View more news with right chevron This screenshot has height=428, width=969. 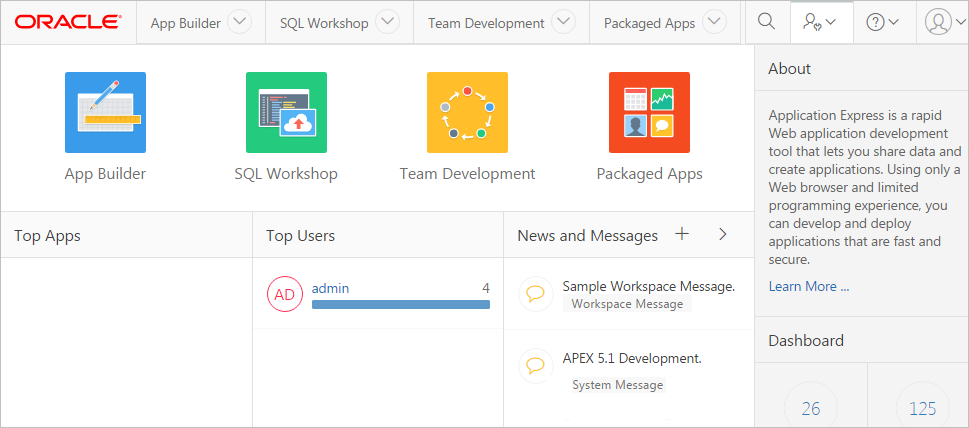[723, 234]
